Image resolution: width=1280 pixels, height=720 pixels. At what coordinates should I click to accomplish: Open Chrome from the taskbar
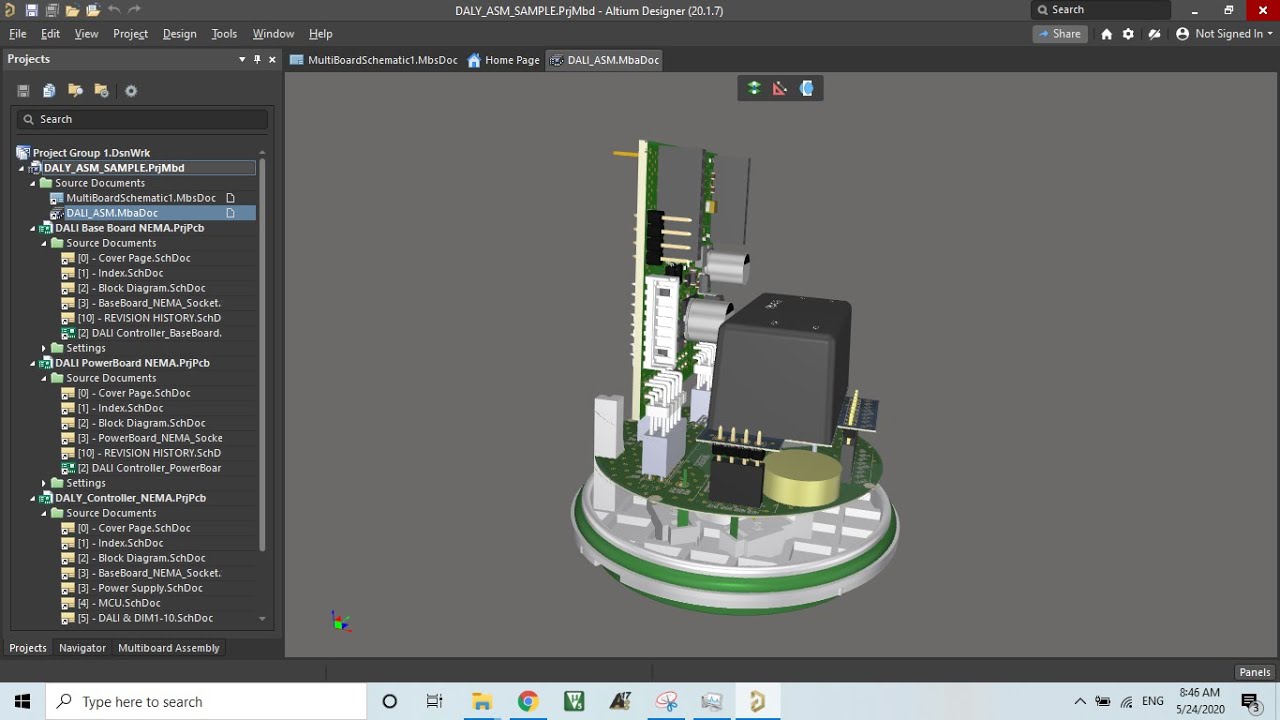(x=528, y=701)
